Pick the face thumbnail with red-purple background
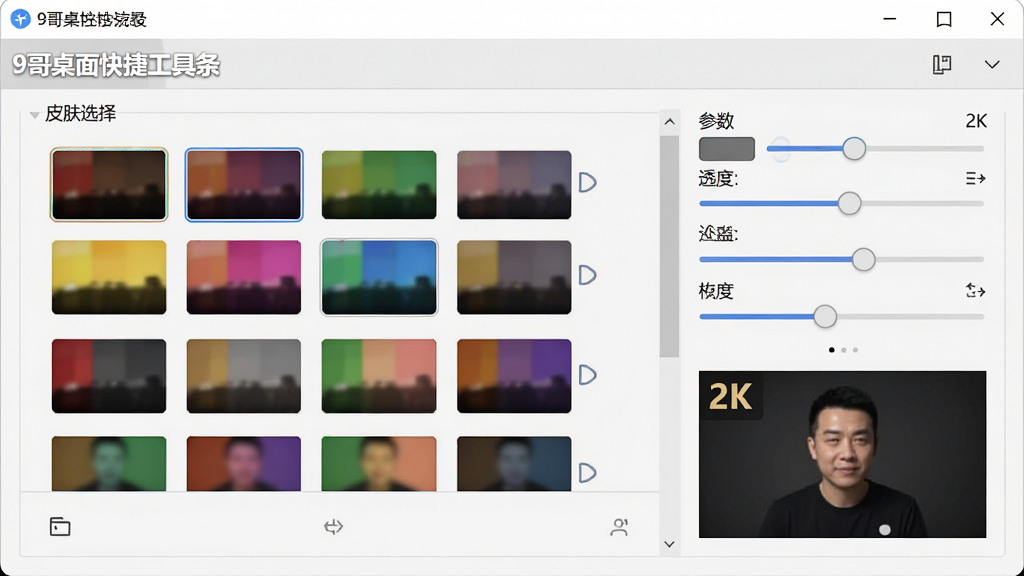 244,464
